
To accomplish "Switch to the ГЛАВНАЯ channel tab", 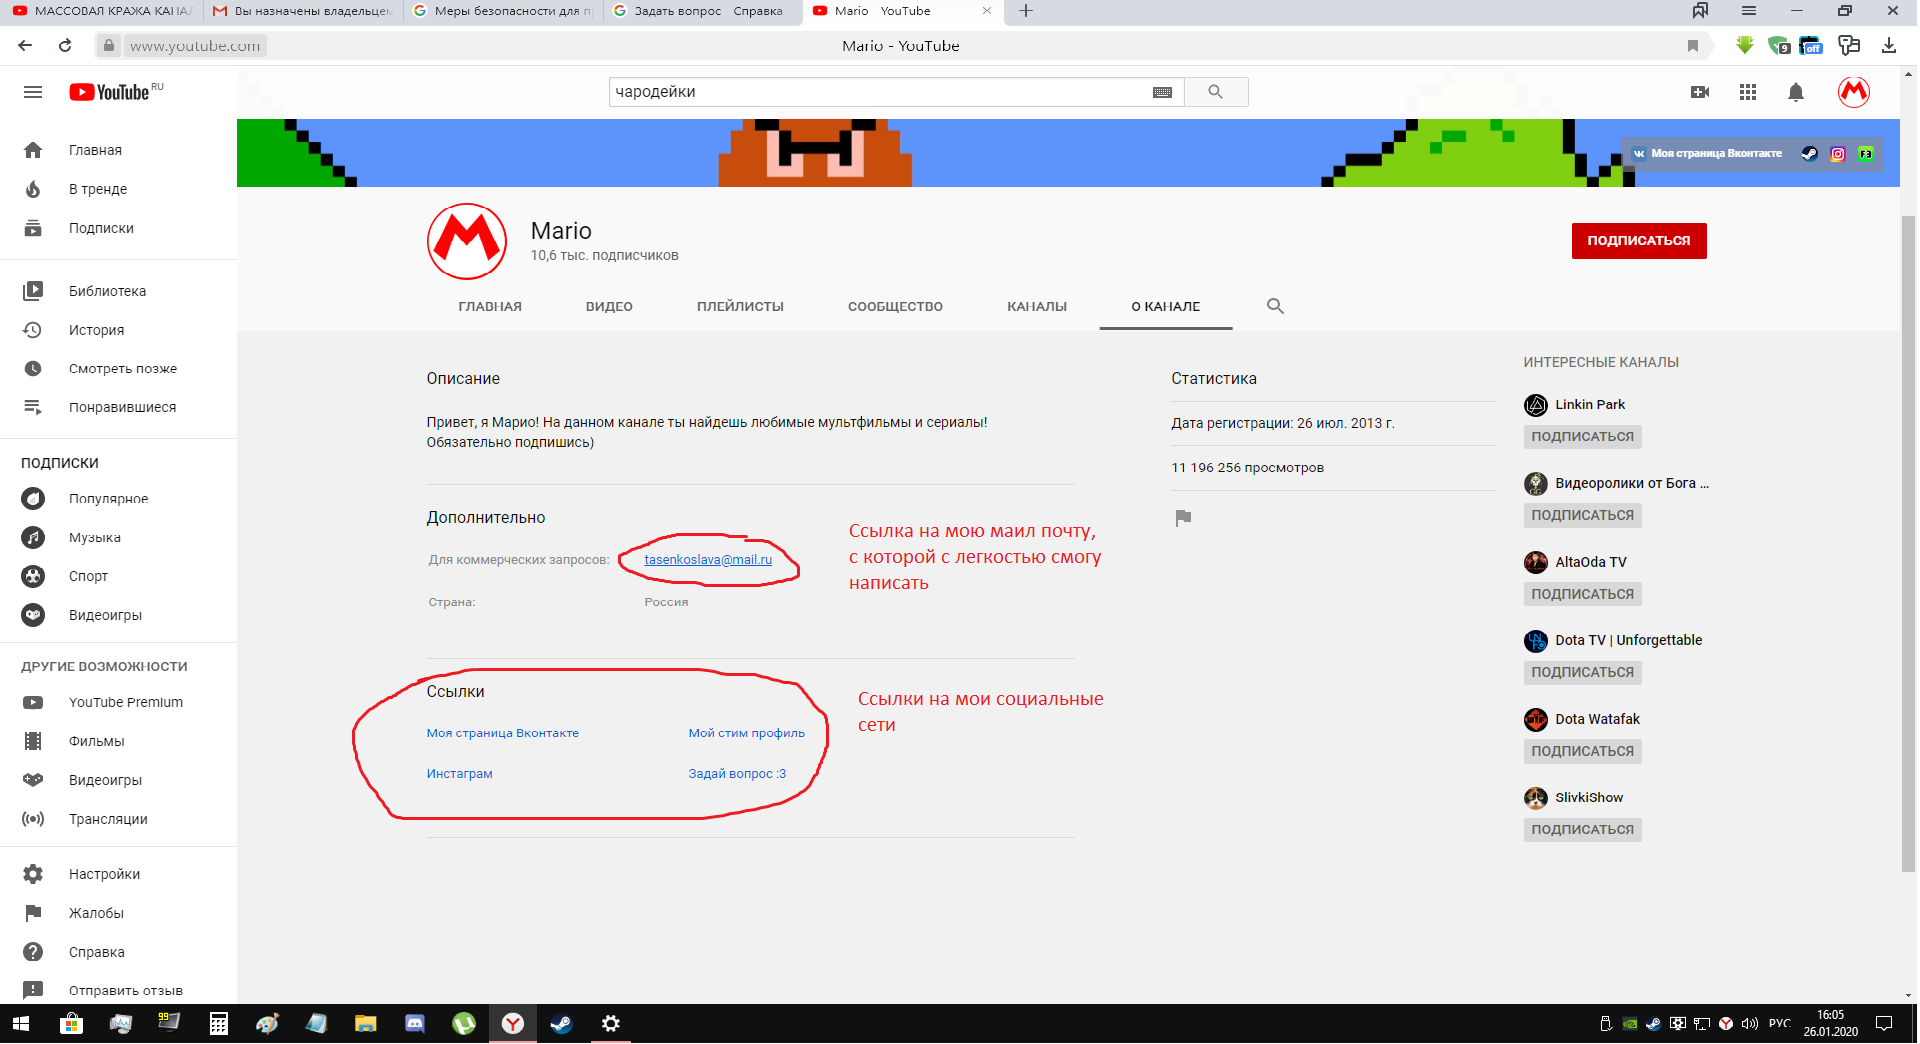I will (x=490, y=307).
